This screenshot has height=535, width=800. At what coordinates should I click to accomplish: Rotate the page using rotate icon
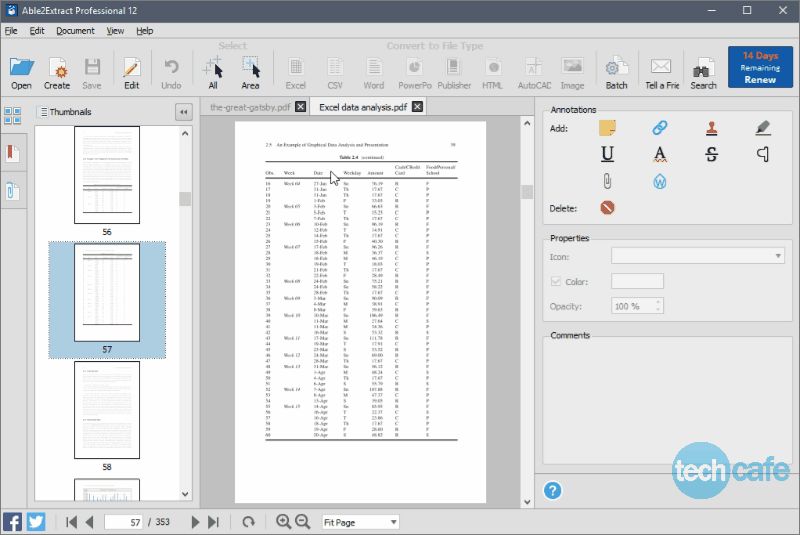coord(248,522)
